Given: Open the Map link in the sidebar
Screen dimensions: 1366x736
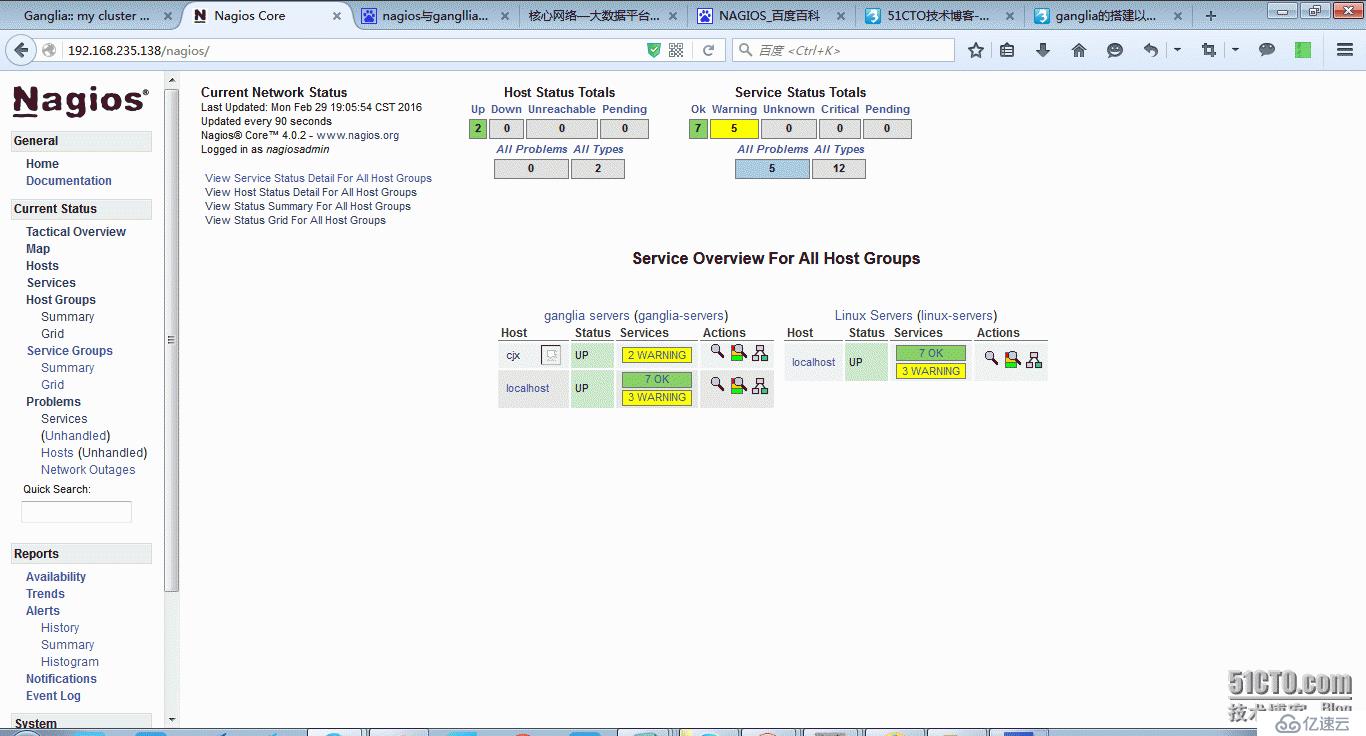Looking at the screenshot, I should 38,249.
